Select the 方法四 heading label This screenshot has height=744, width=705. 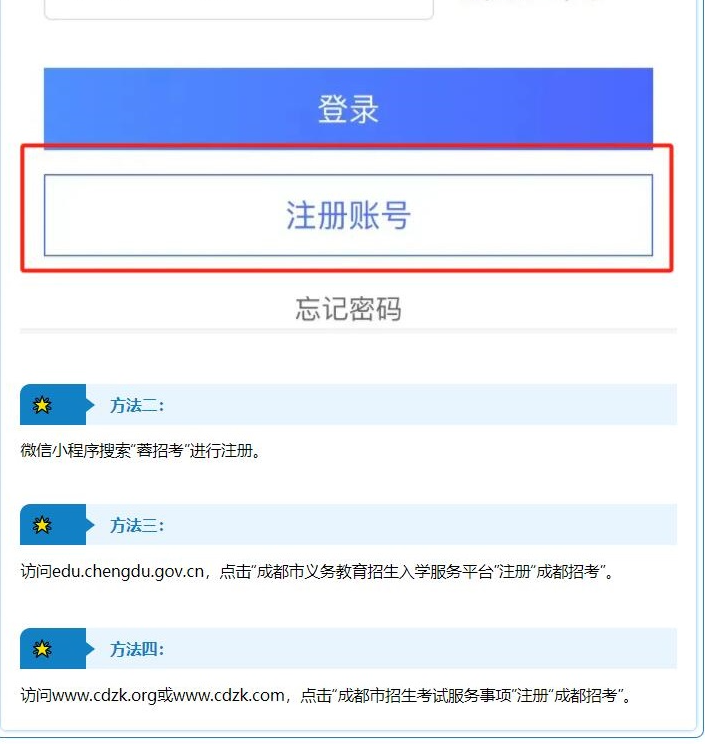point(137,649)
